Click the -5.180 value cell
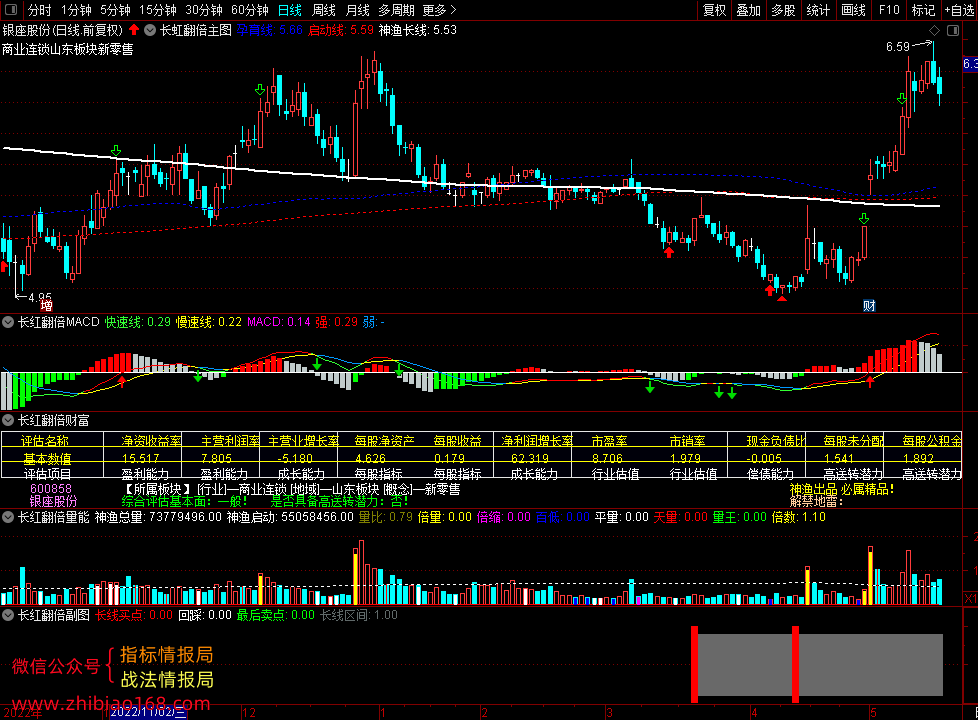Viewport: 978px width, 720px height. (296, 458)
